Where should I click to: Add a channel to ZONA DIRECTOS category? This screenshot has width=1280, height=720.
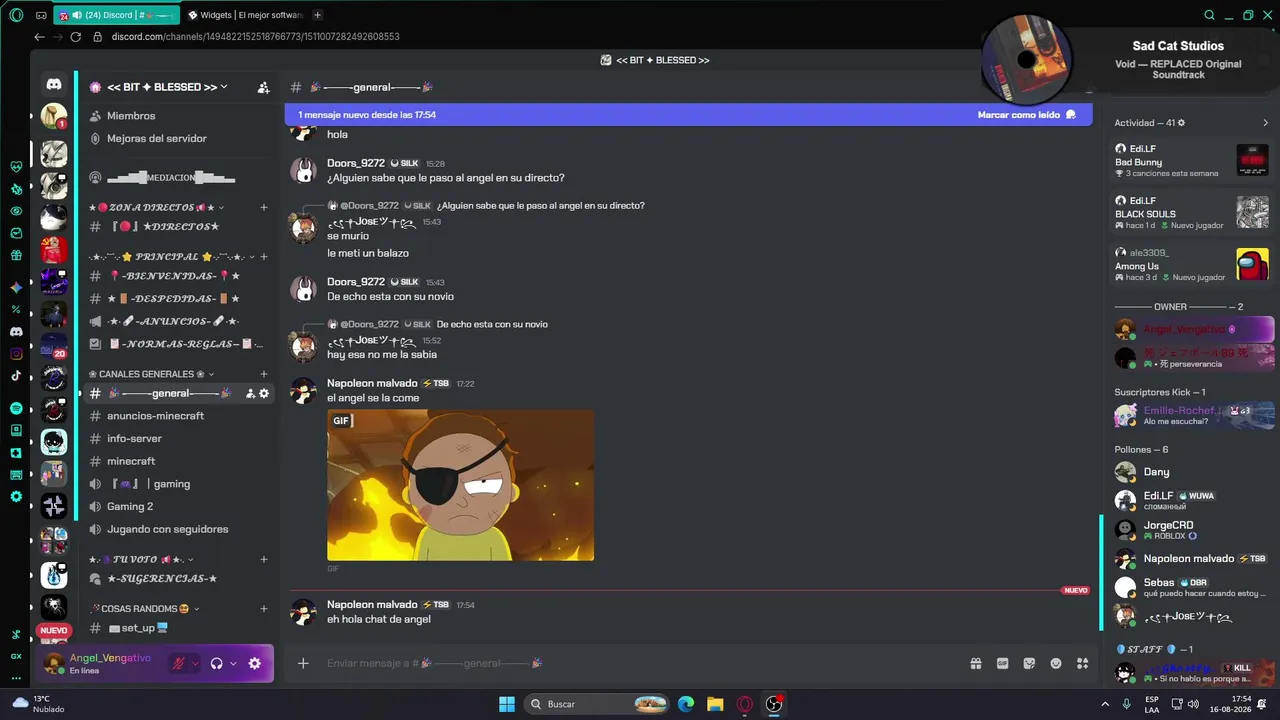tap(264, 207)
